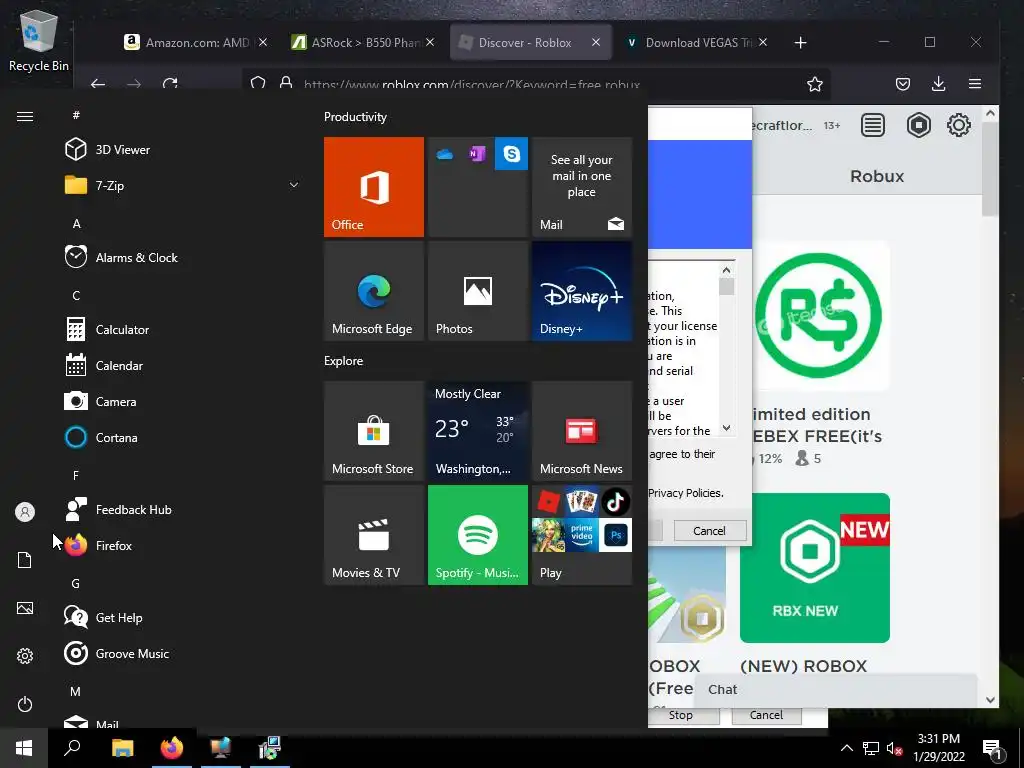
Task: Open Microsoft Edge tile
Action: pos(374,291)
